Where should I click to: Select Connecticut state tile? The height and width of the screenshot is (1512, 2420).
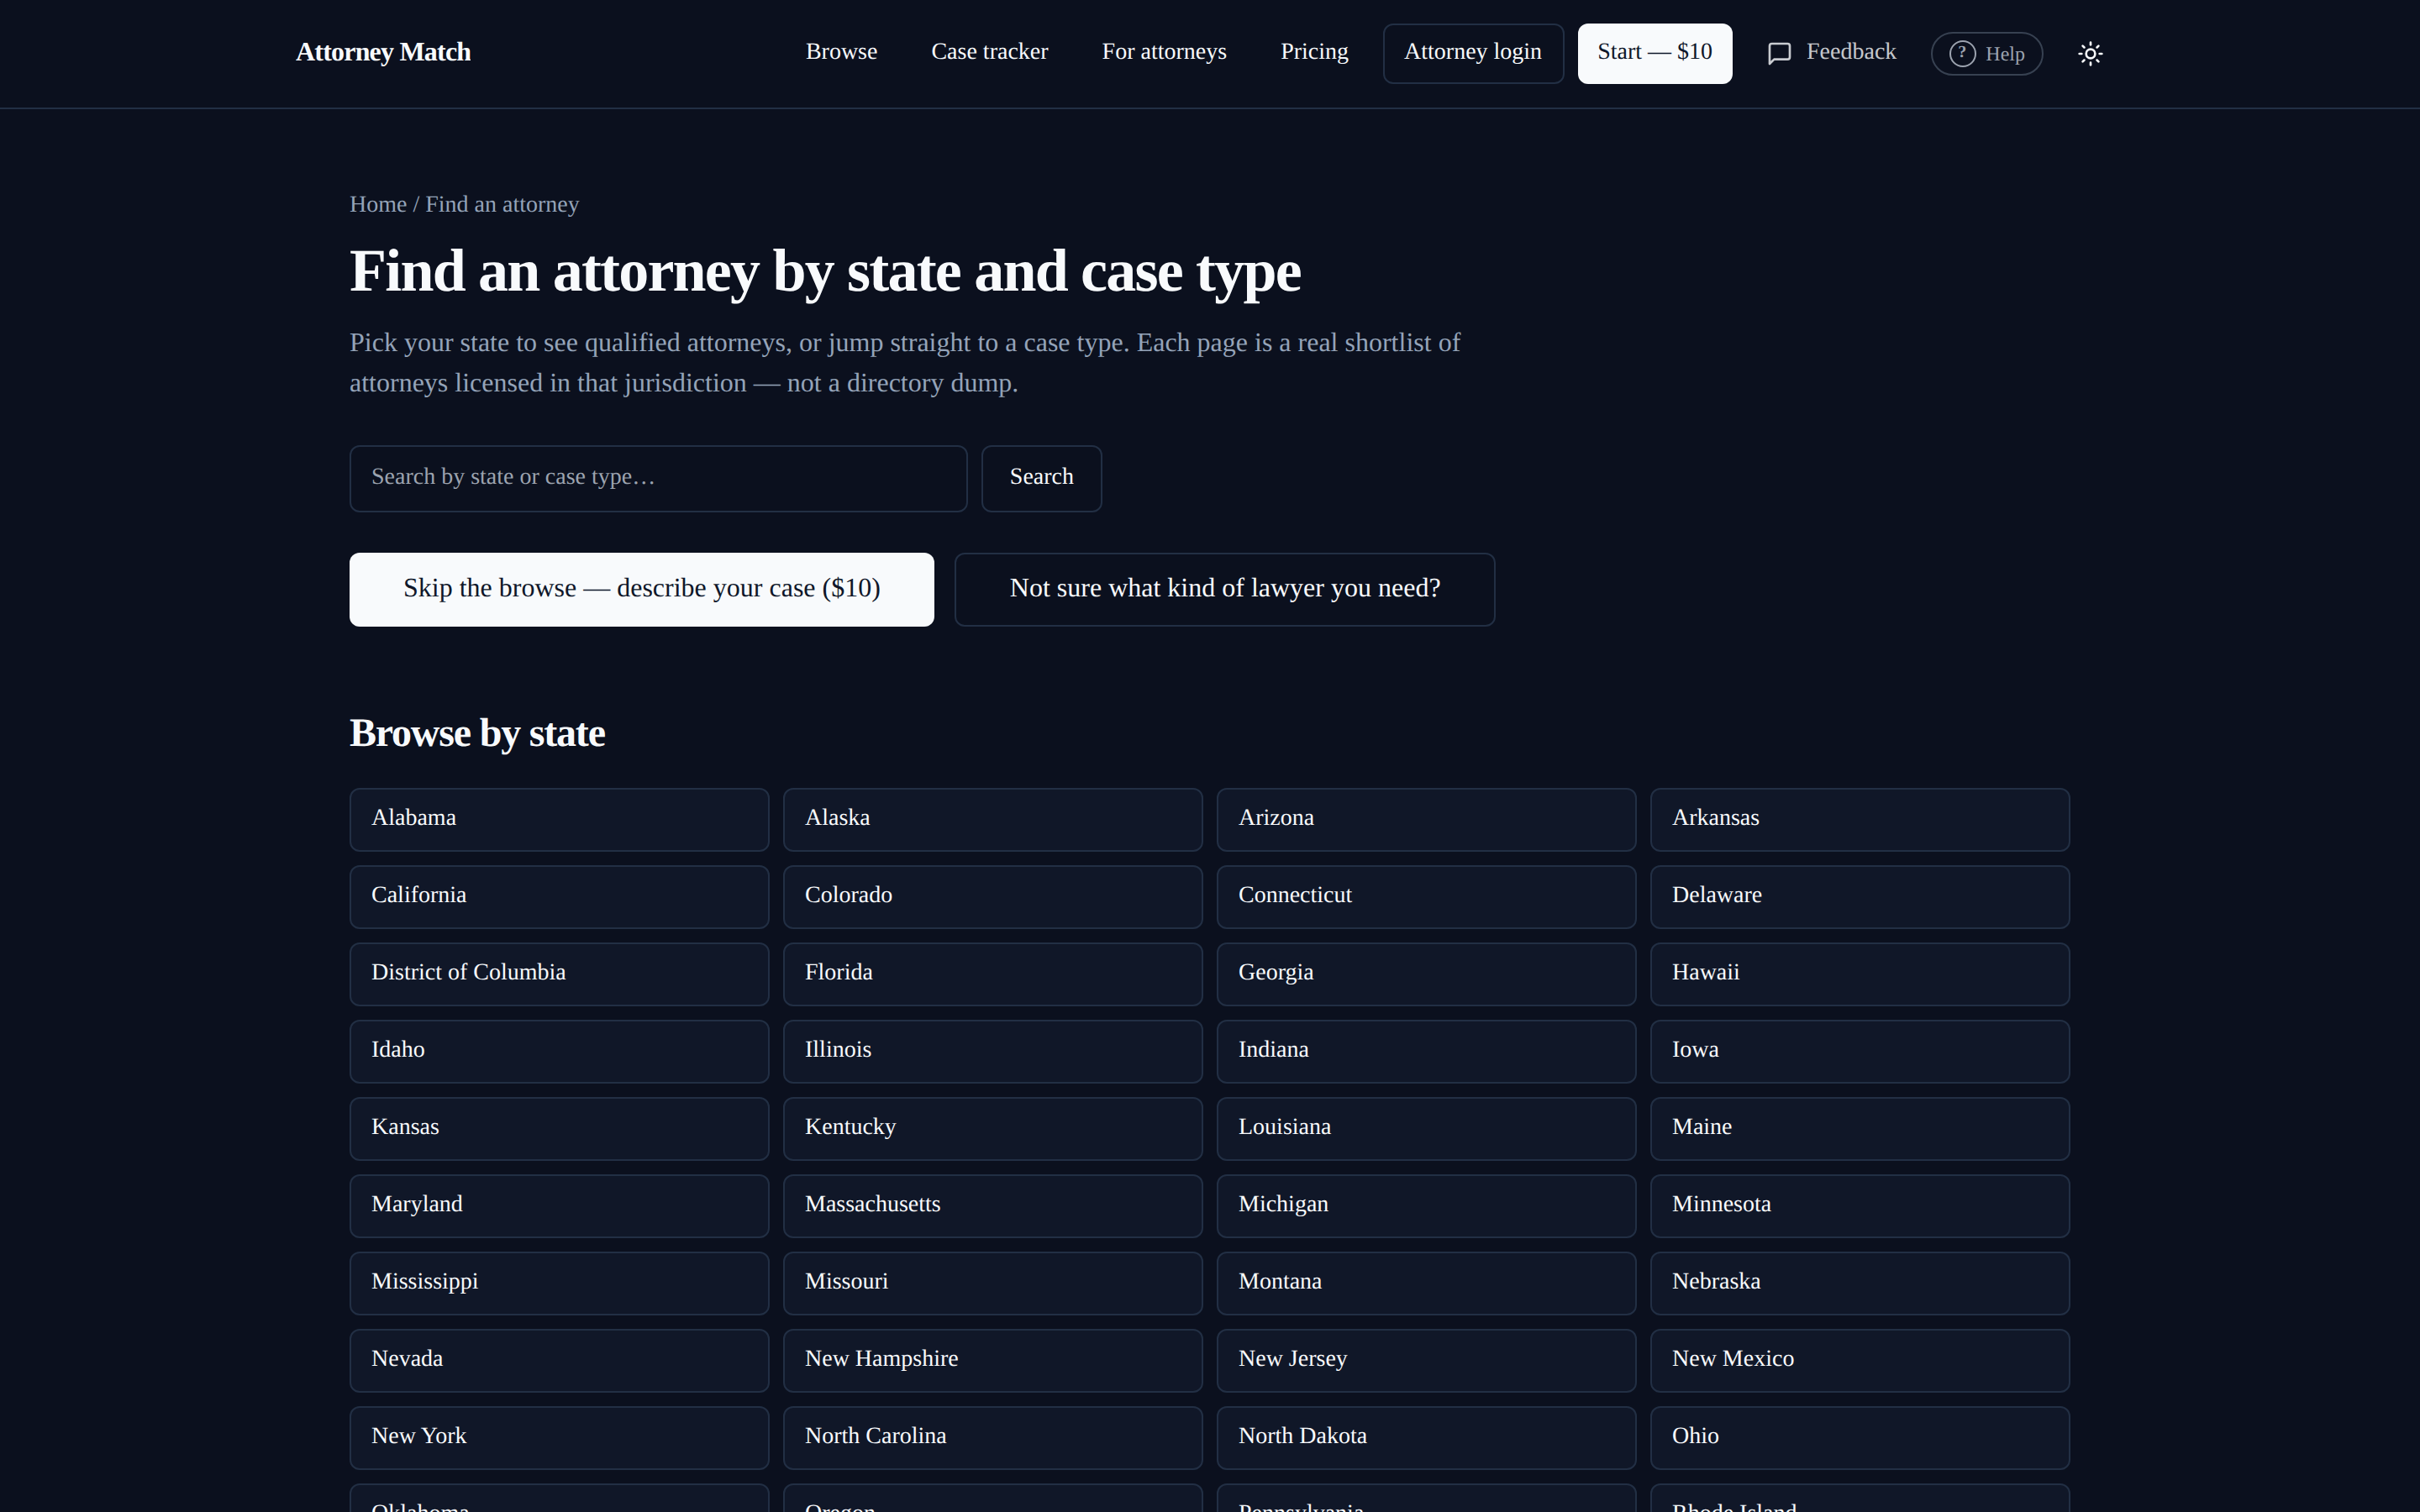1426,896
